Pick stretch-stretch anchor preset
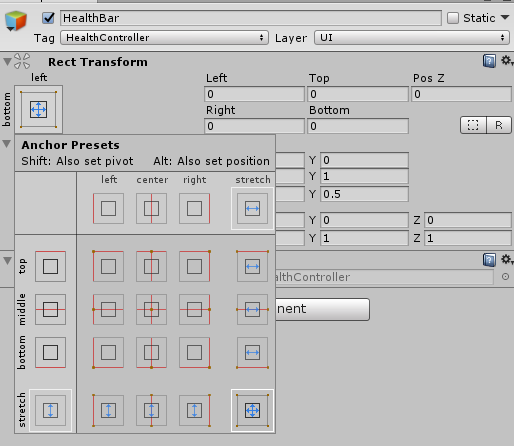 [x=252, y=410]
